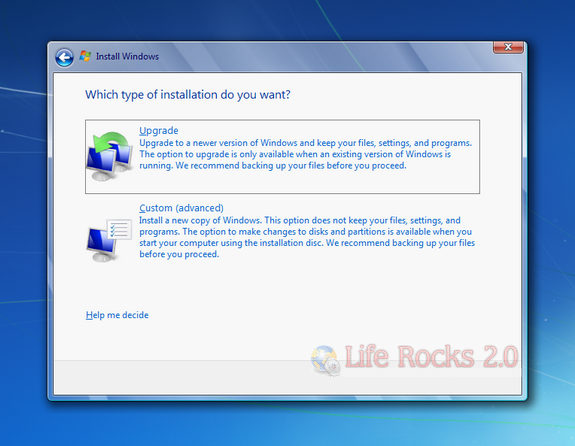Open the Help me decide link
The height and width of the screenshot is (446, 575).
[x=117, y=315]
